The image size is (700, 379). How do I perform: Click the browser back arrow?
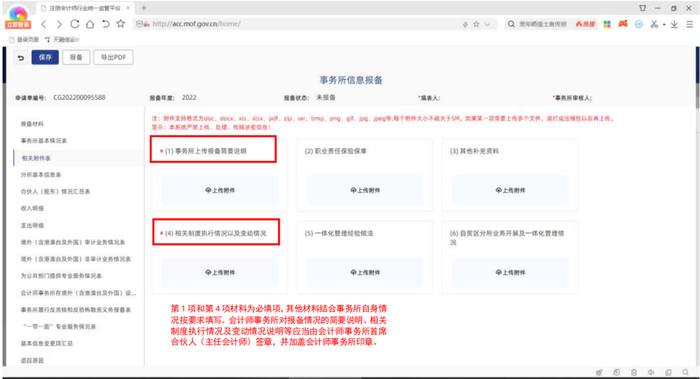tap(43, 24)
